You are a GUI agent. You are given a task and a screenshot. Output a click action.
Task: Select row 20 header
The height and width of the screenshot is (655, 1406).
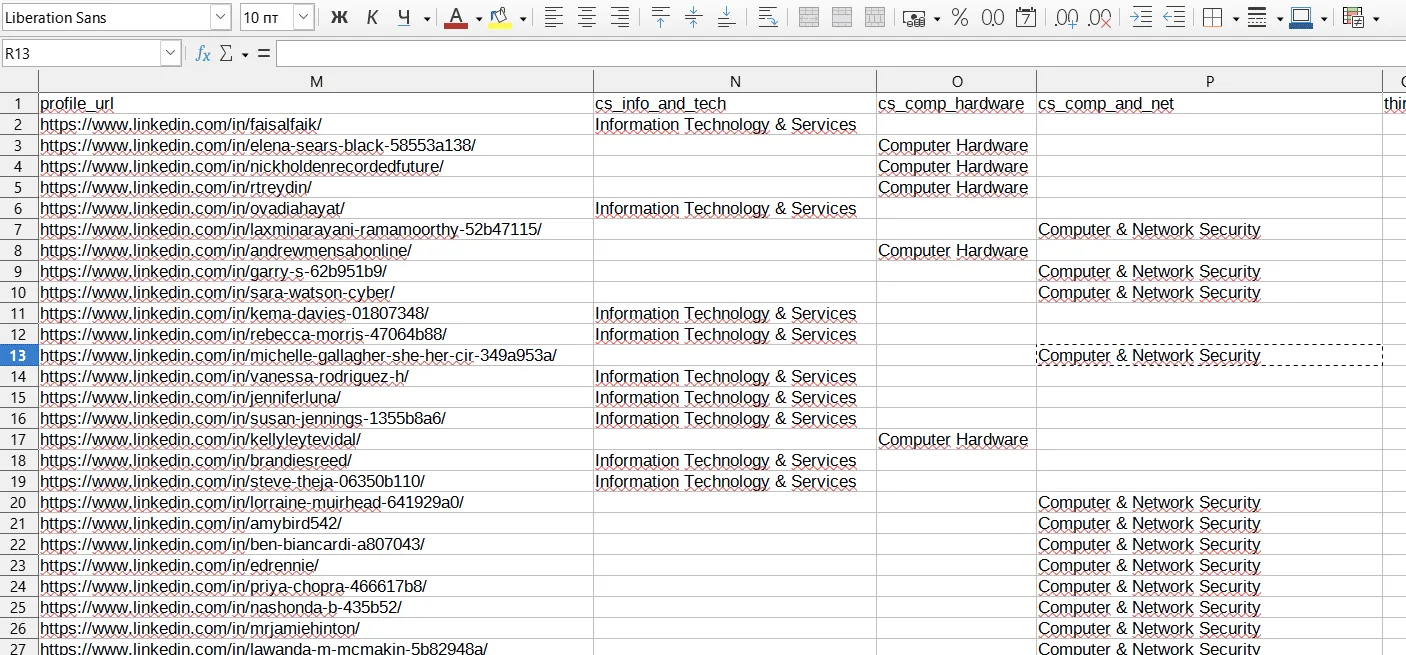tap(19, 502)
